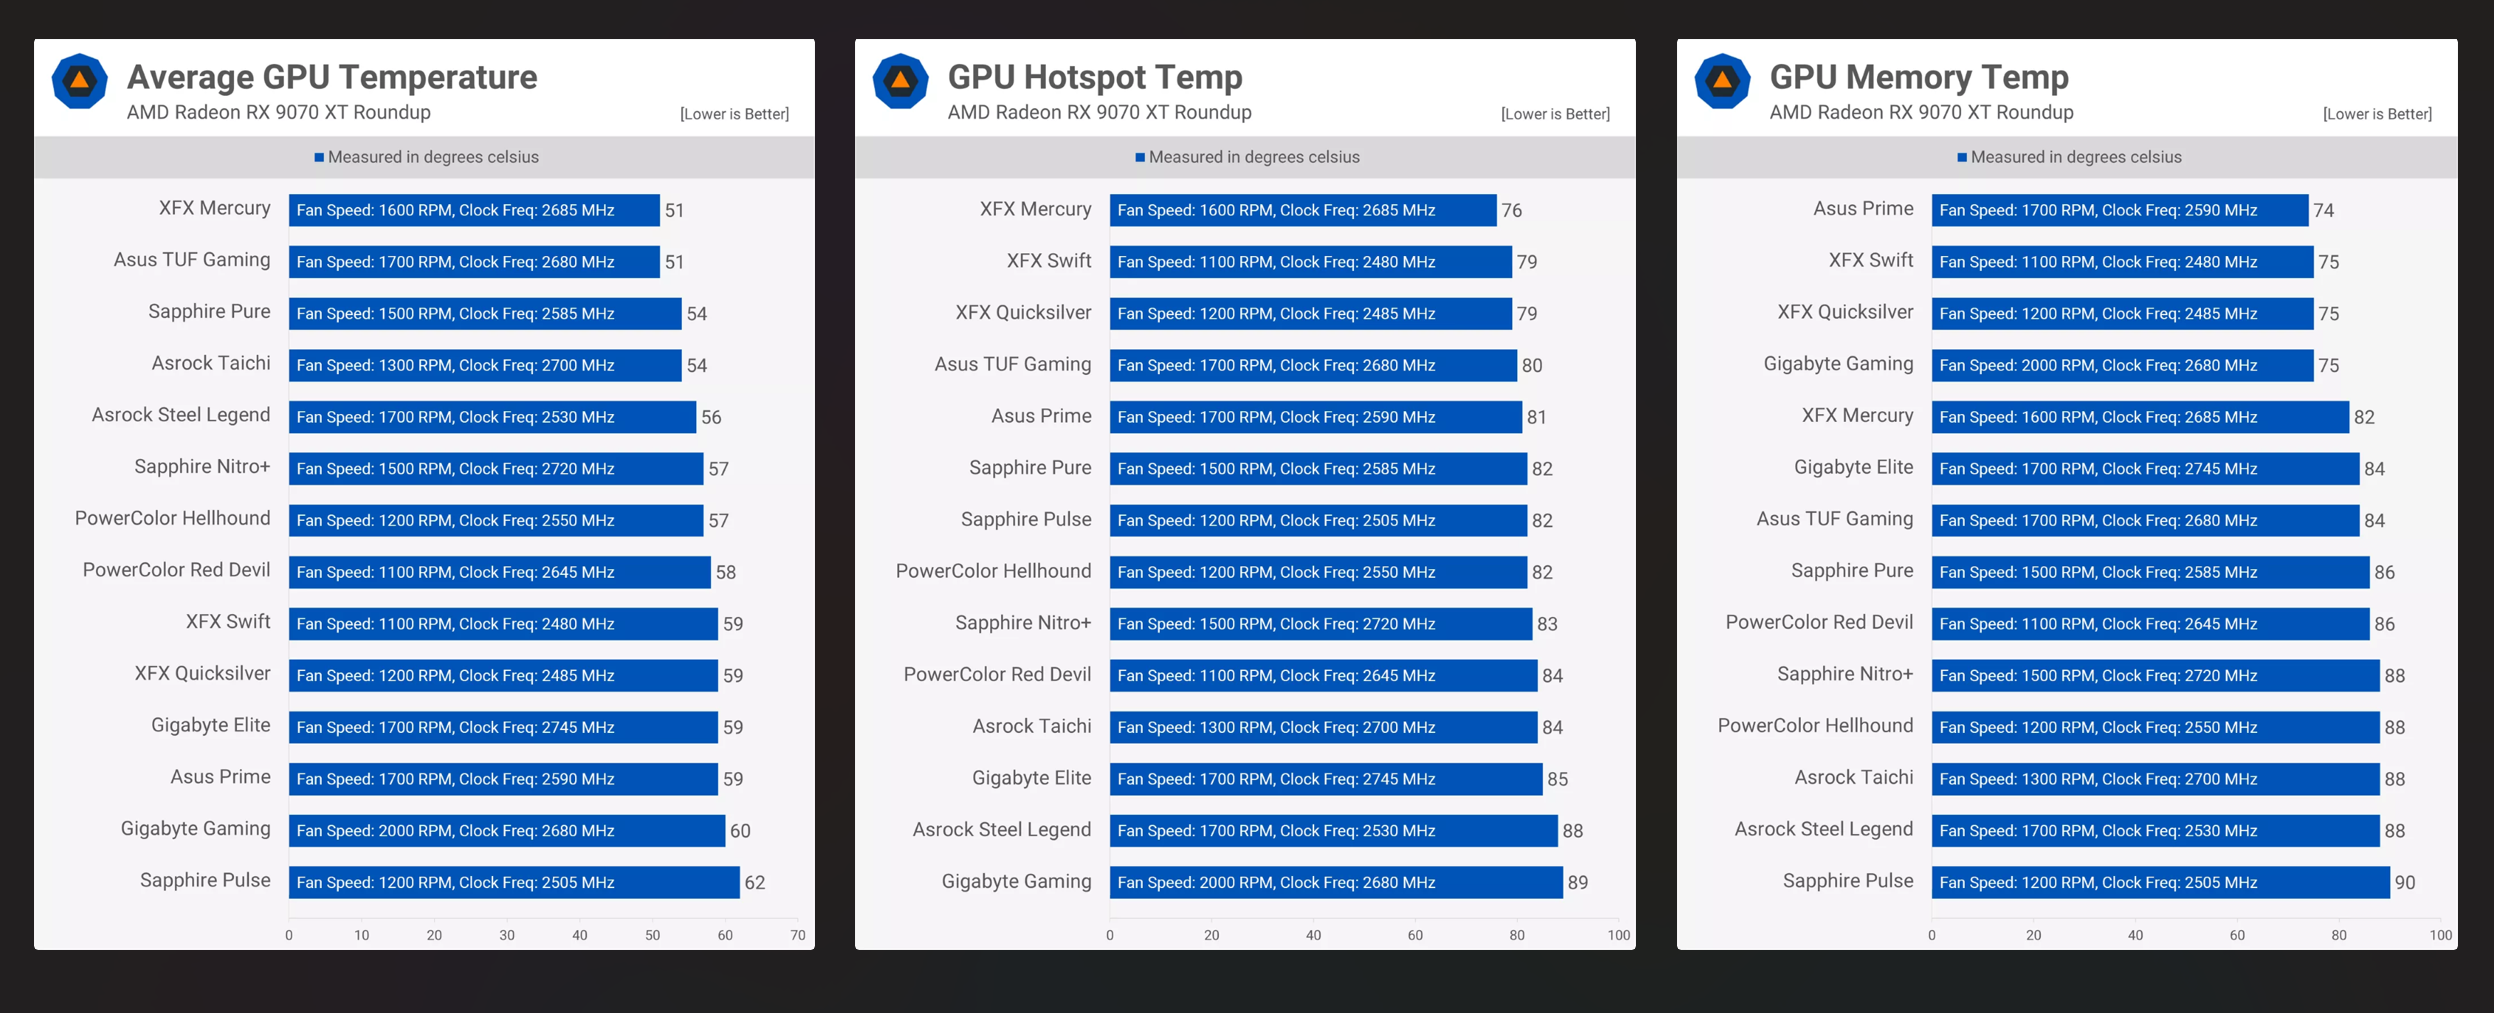Click the Asrock Taichi label in Average GPU Temperature chart
The image size is (2494, 1013).
click(x=211, y=363)
